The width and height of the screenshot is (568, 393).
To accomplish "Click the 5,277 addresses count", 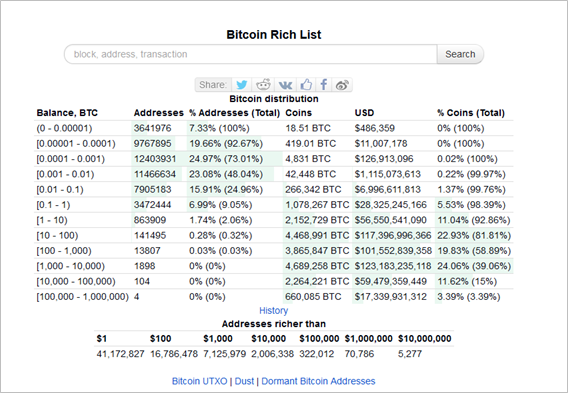I will coord(410,354).
